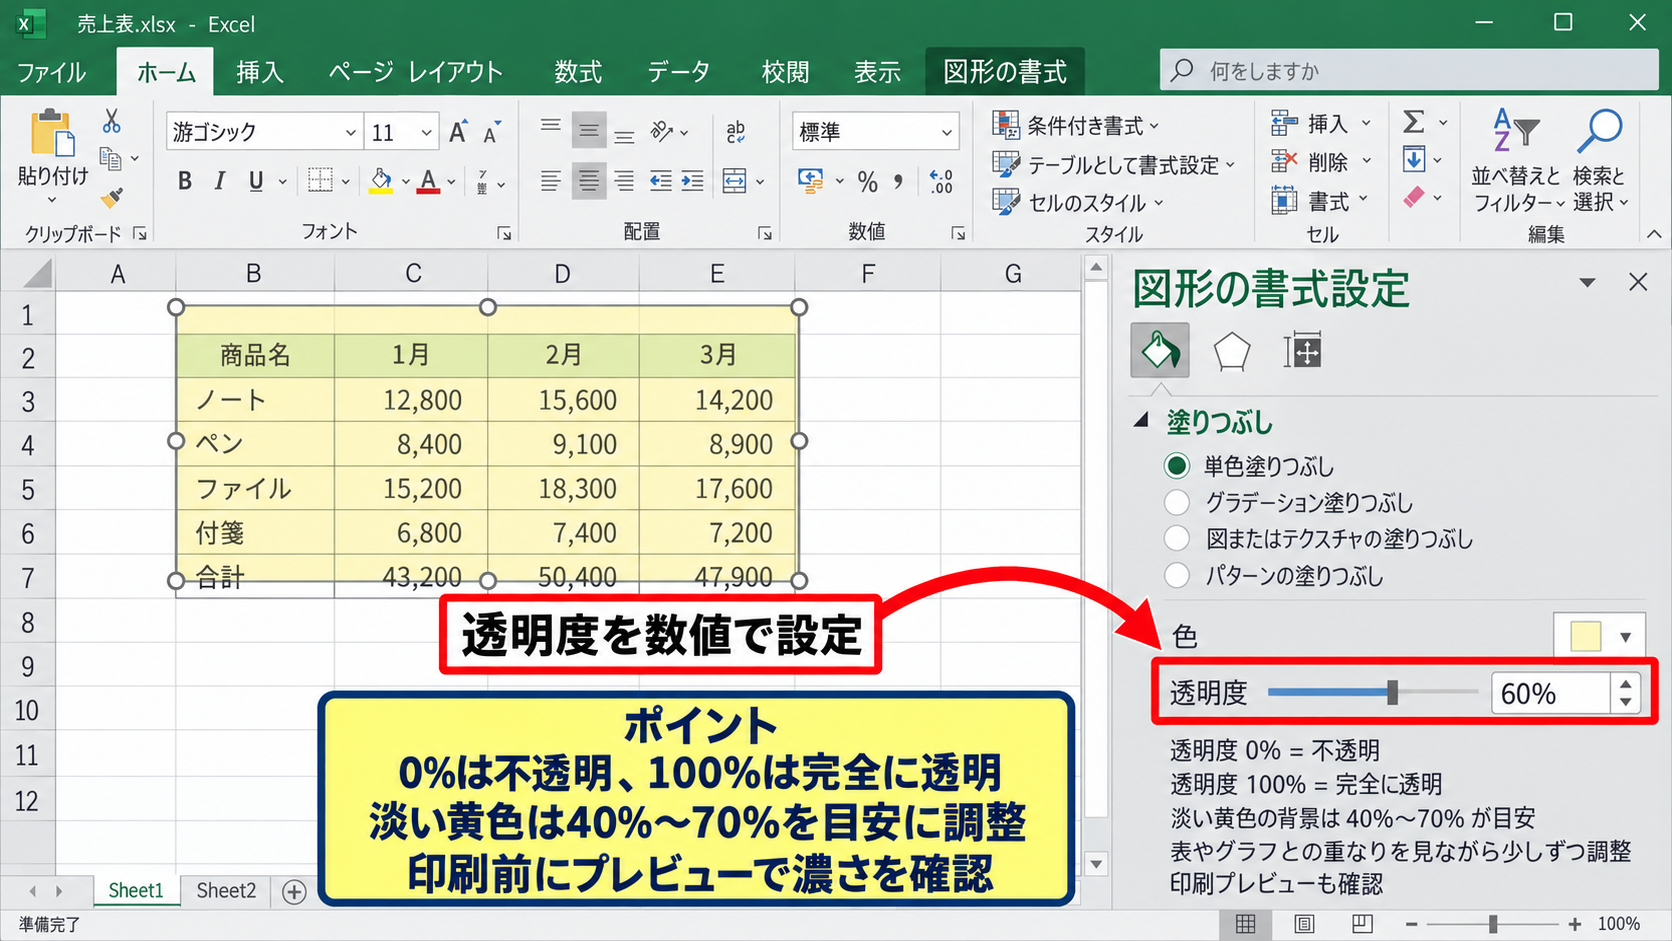Open the ファイル tab

[51, 72]
